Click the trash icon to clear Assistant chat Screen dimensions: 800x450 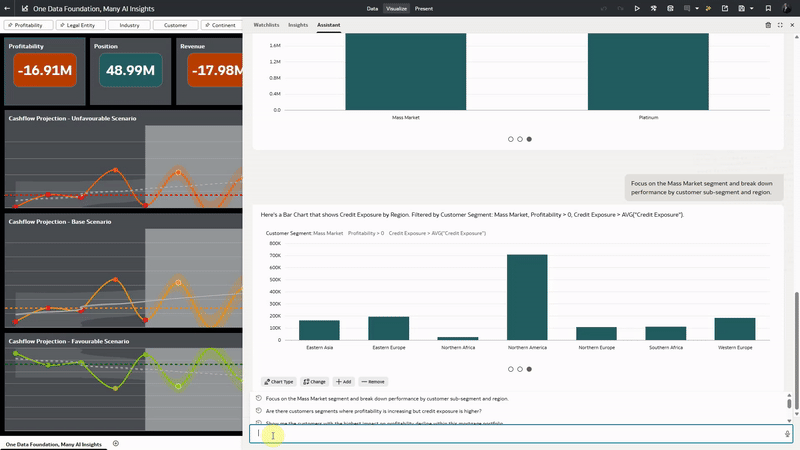click(768, 25)
